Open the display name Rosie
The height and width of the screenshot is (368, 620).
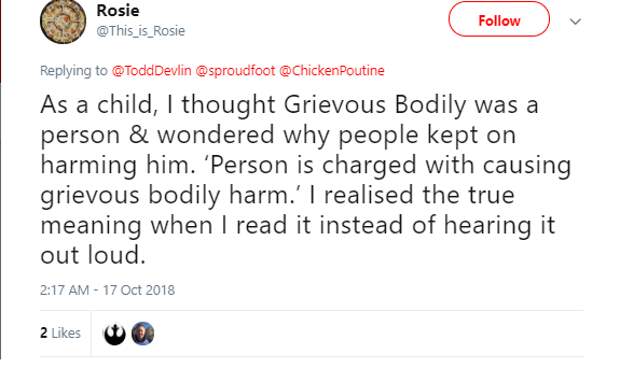point(118,10)
